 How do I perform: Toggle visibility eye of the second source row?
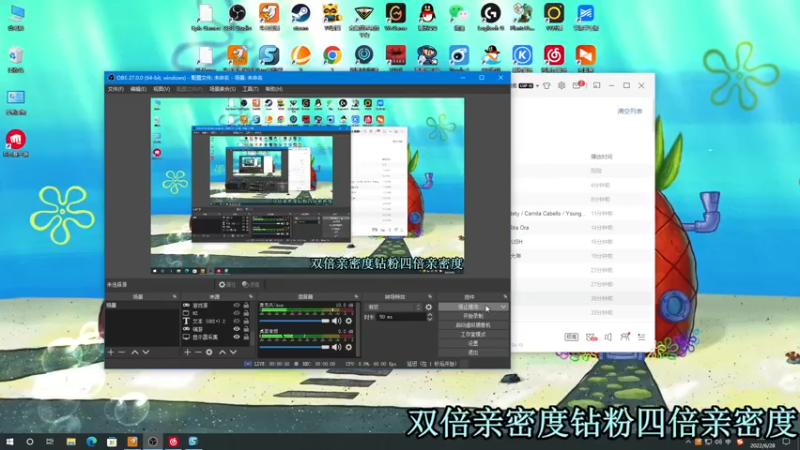pyautogui.click(x=236, y=313)
